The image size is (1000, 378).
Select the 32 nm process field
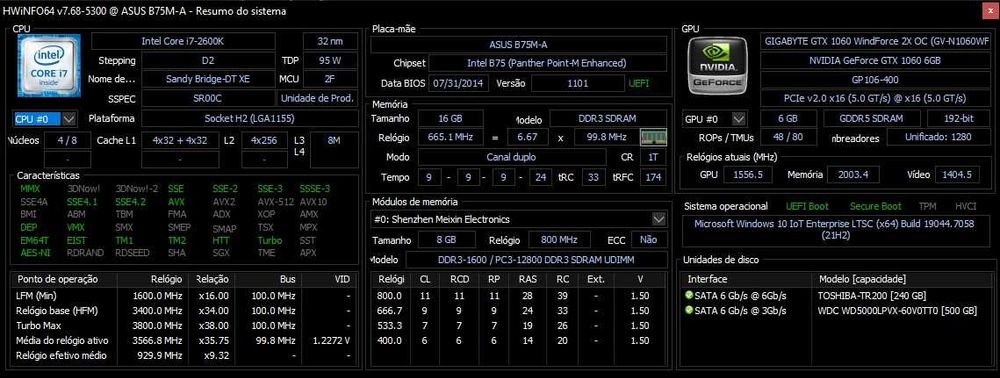coord(330,41)
